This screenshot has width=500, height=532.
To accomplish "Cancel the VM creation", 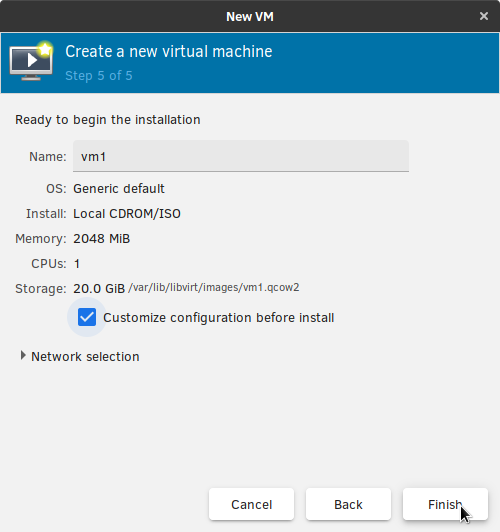I will [251, 504].
